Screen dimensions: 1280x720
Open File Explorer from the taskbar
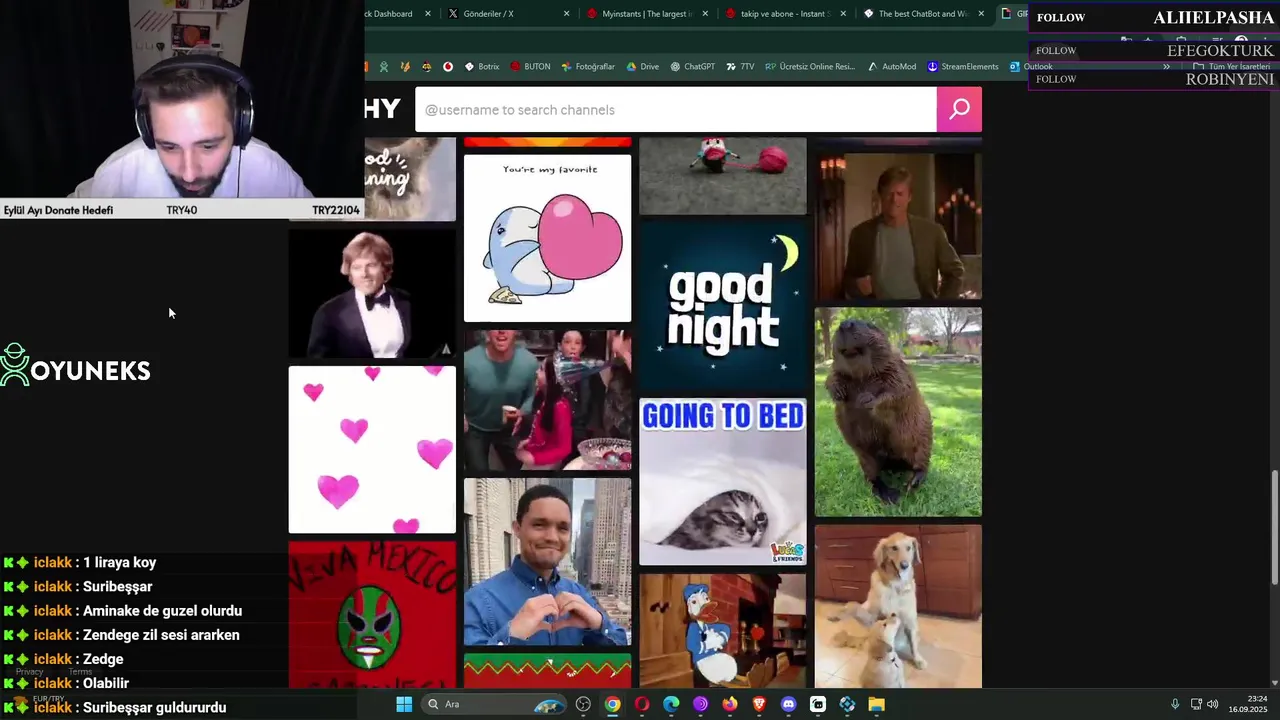tap(876, 704)
